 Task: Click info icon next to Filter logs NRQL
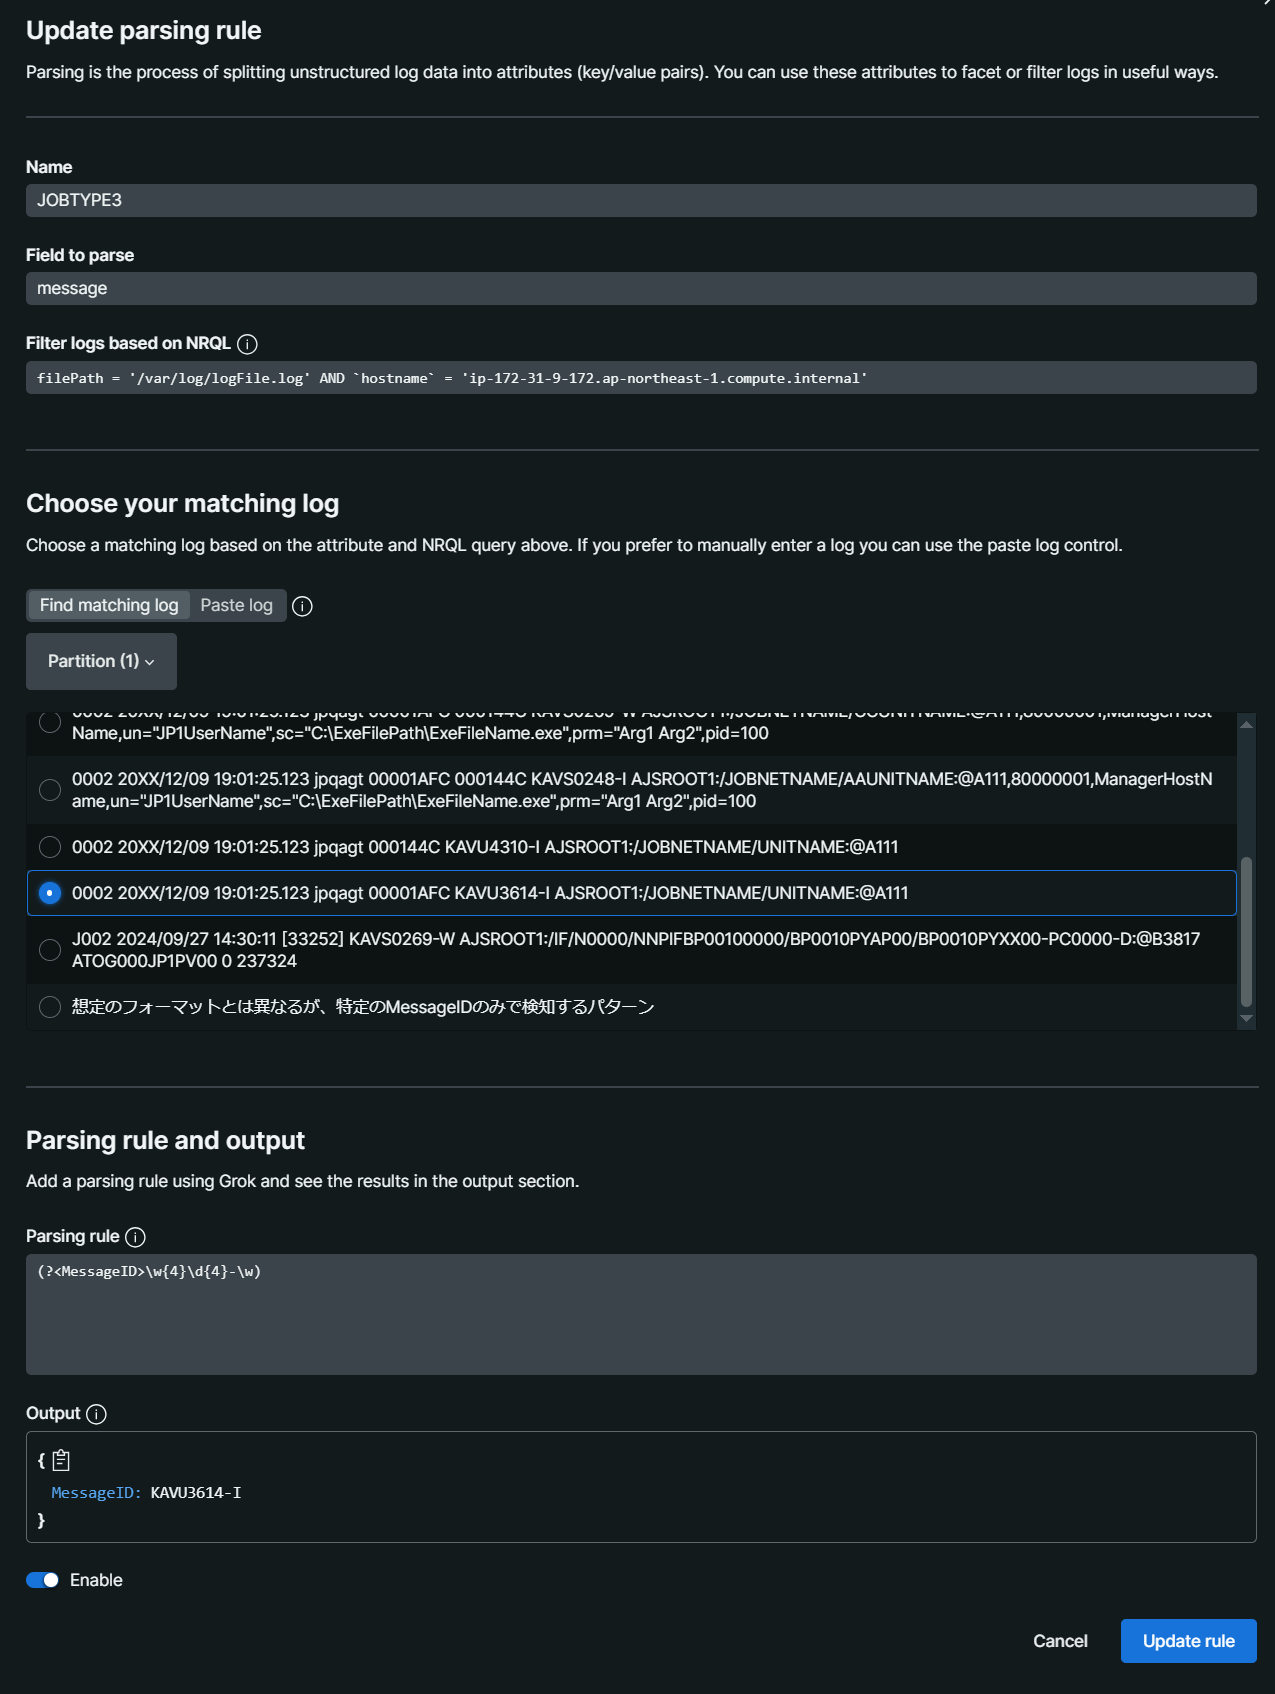click(248, 344)
